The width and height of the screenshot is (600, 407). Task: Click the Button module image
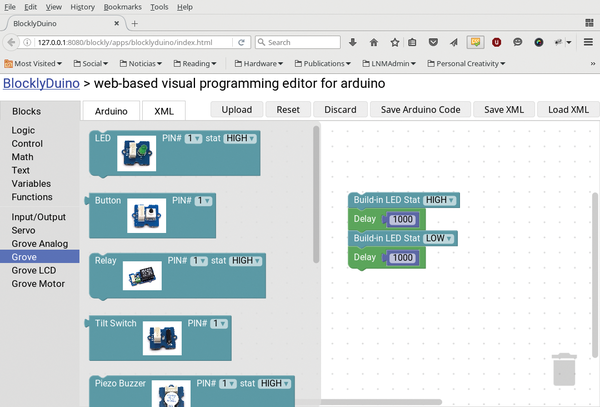point(147,215)
